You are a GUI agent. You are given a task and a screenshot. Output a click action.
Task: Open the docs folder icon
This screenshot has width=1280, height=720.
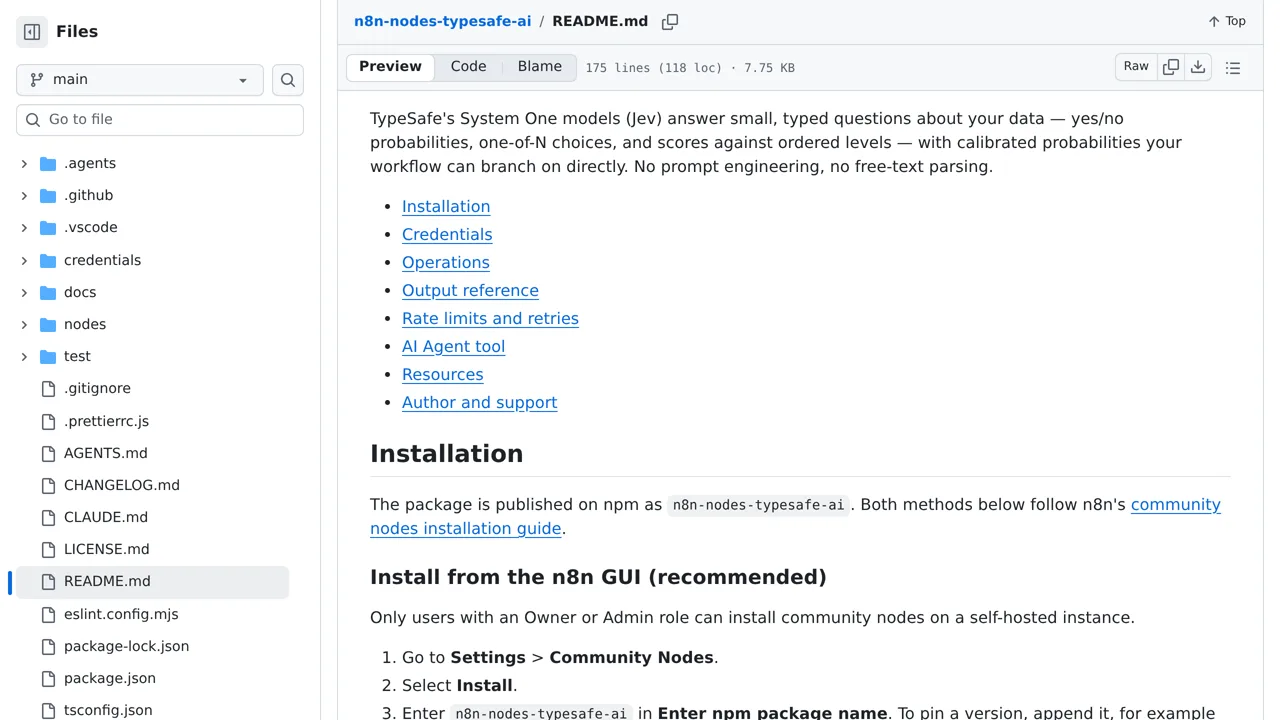tap(48, 292)
